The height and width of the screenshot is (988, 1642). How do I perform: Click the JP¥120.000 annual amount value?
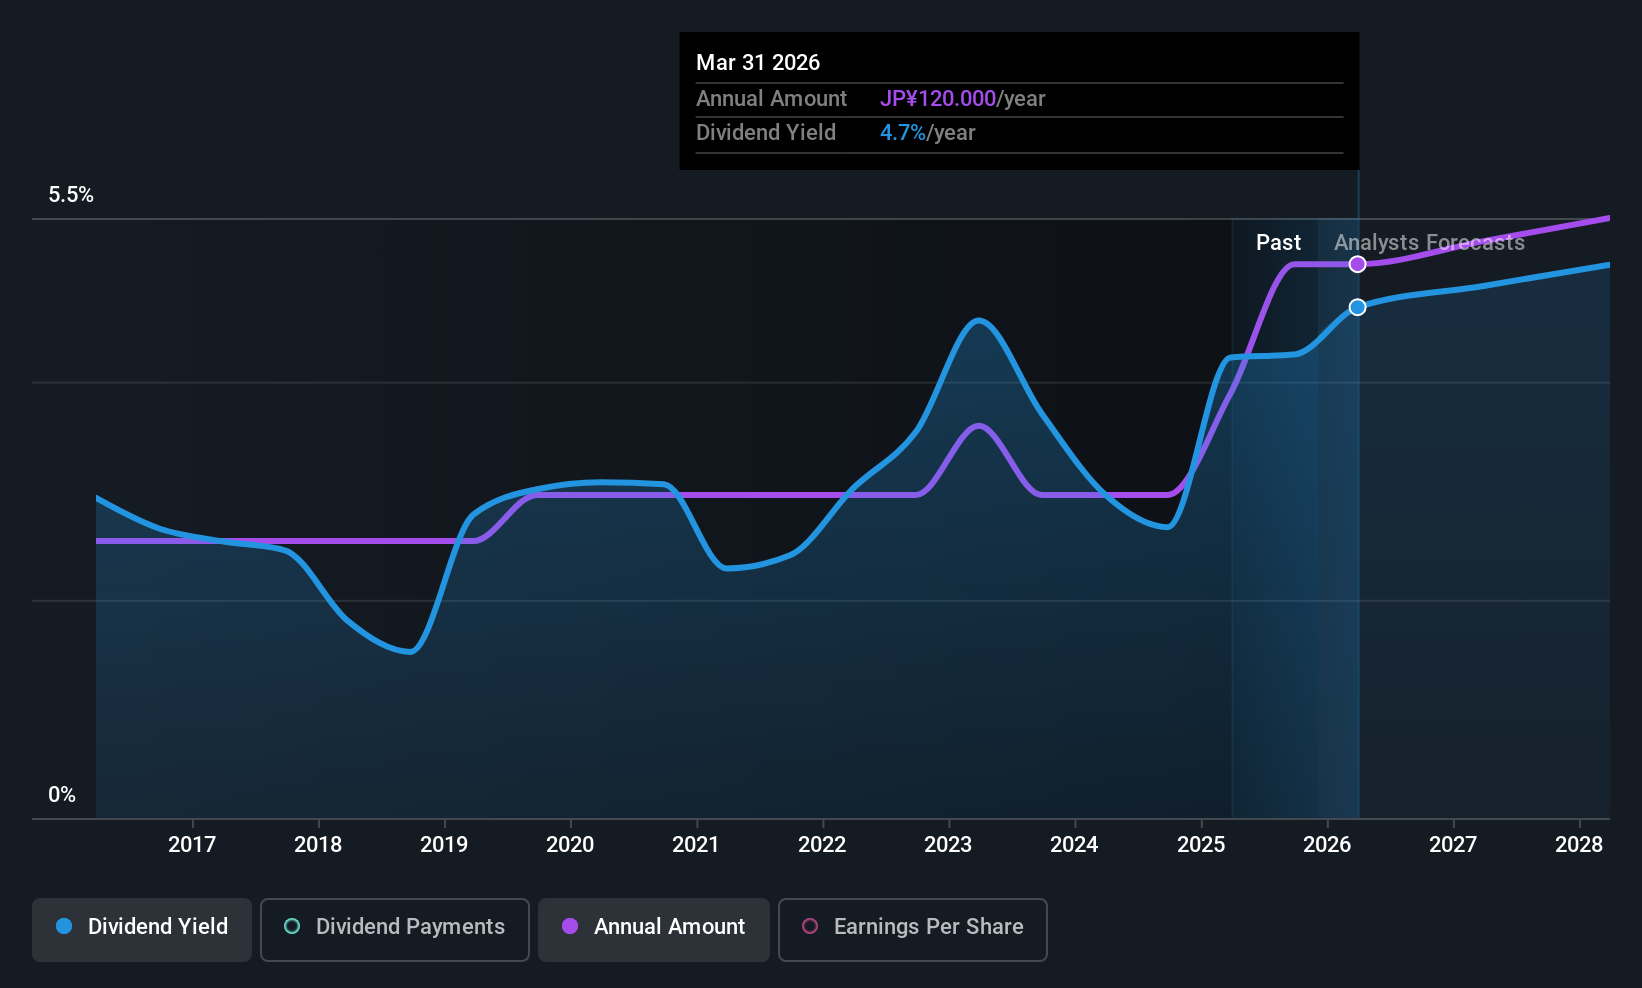pyautogui.click(x=938, y=99)
